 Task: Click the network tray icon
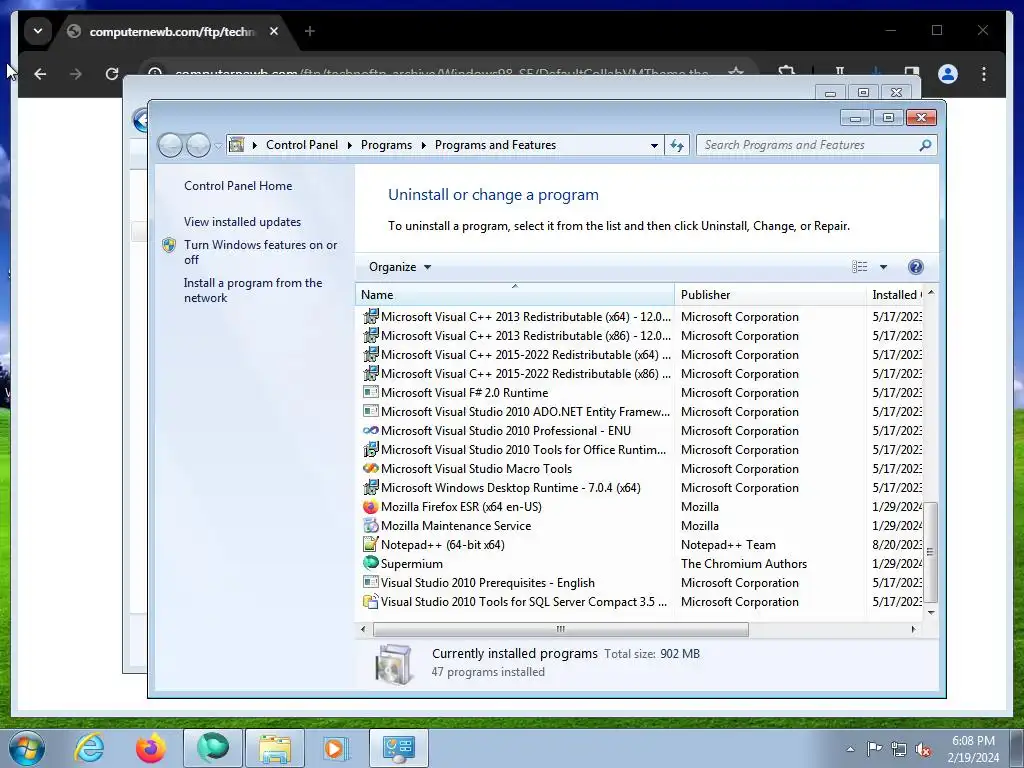[x=899, y=749]
